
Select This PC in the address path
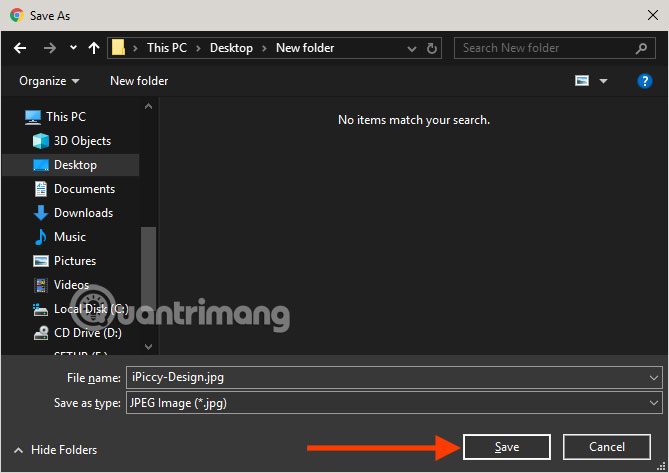pos(167,48)
